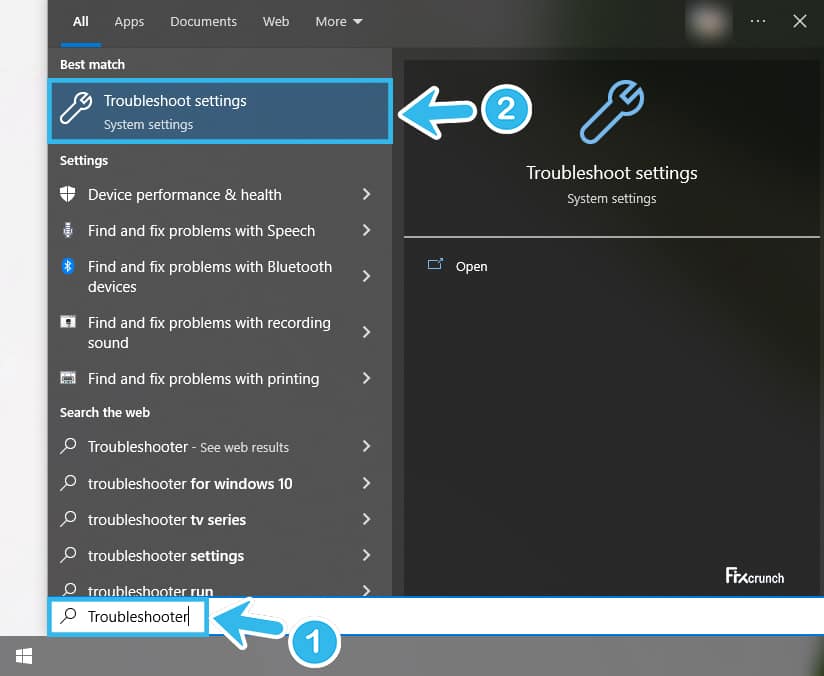Open the Troubleshoot settings best match result
The height and width of the screenshot is (676, 824).
pos(220,111)
